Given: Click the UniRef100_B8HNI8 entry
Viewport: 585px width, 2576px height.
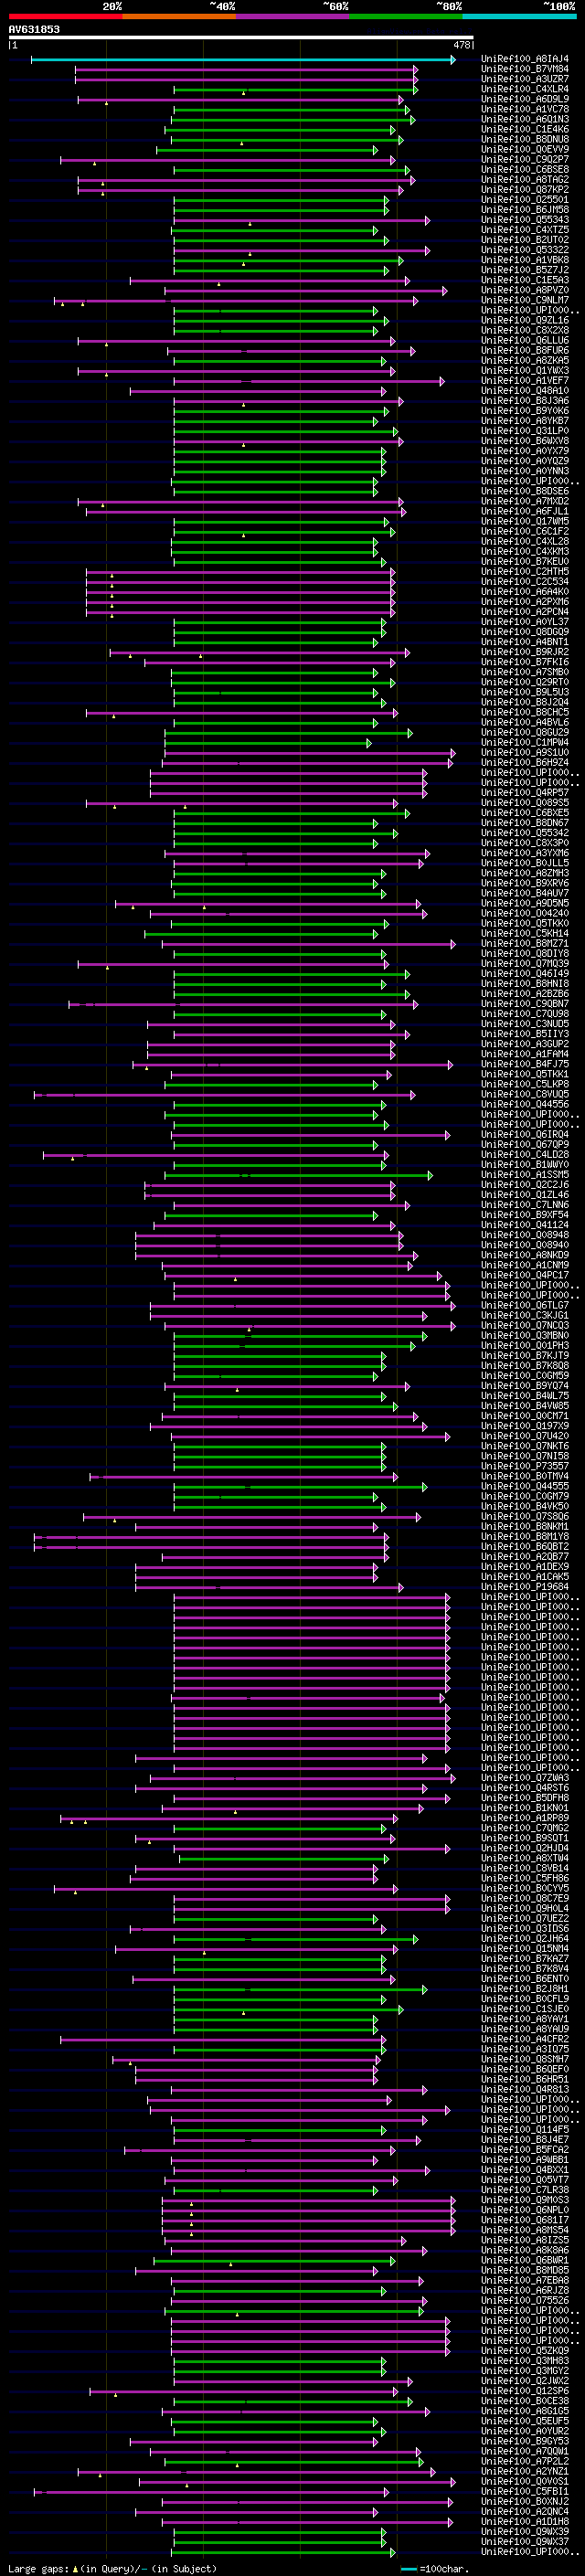Looking at the screenshot, I should click(x=525, y=983).
